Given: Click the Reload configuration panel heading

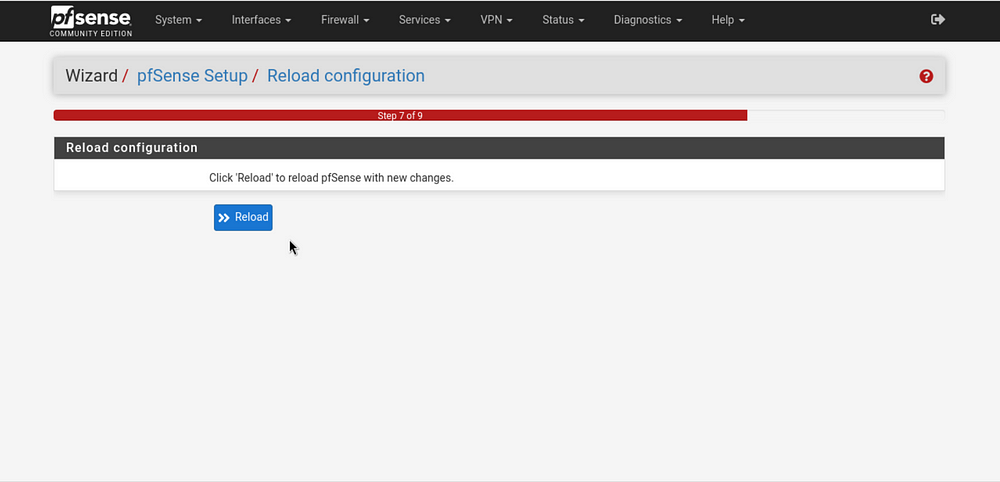Looking at the screenshot, I should click(499, 148).
